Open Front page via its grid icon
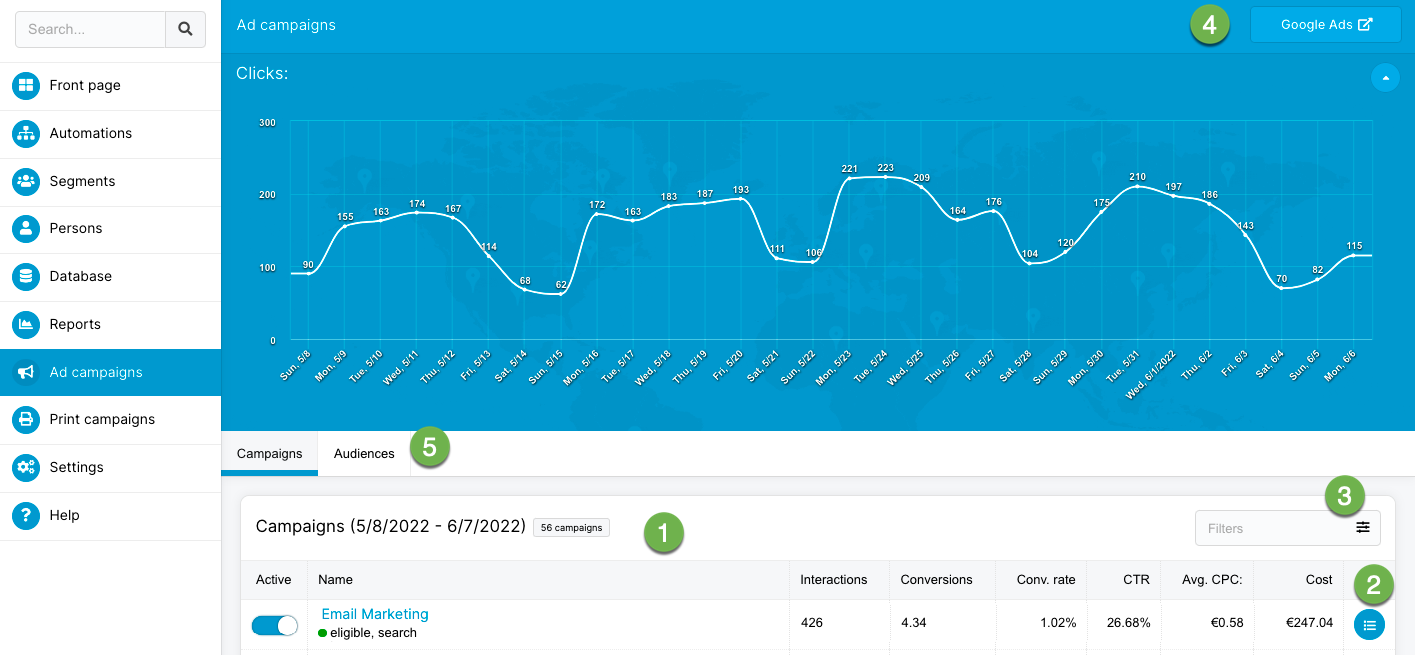1415x655 pixels. [26, 86]
